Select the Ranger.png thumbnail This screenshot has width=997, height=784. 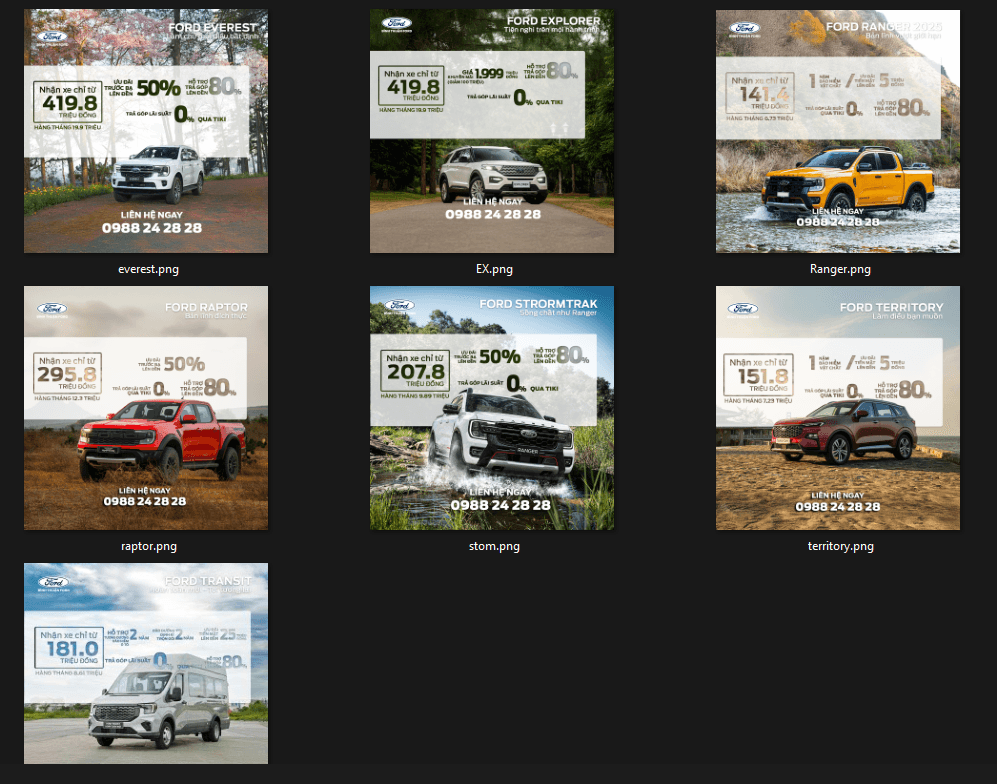[837, 131]
